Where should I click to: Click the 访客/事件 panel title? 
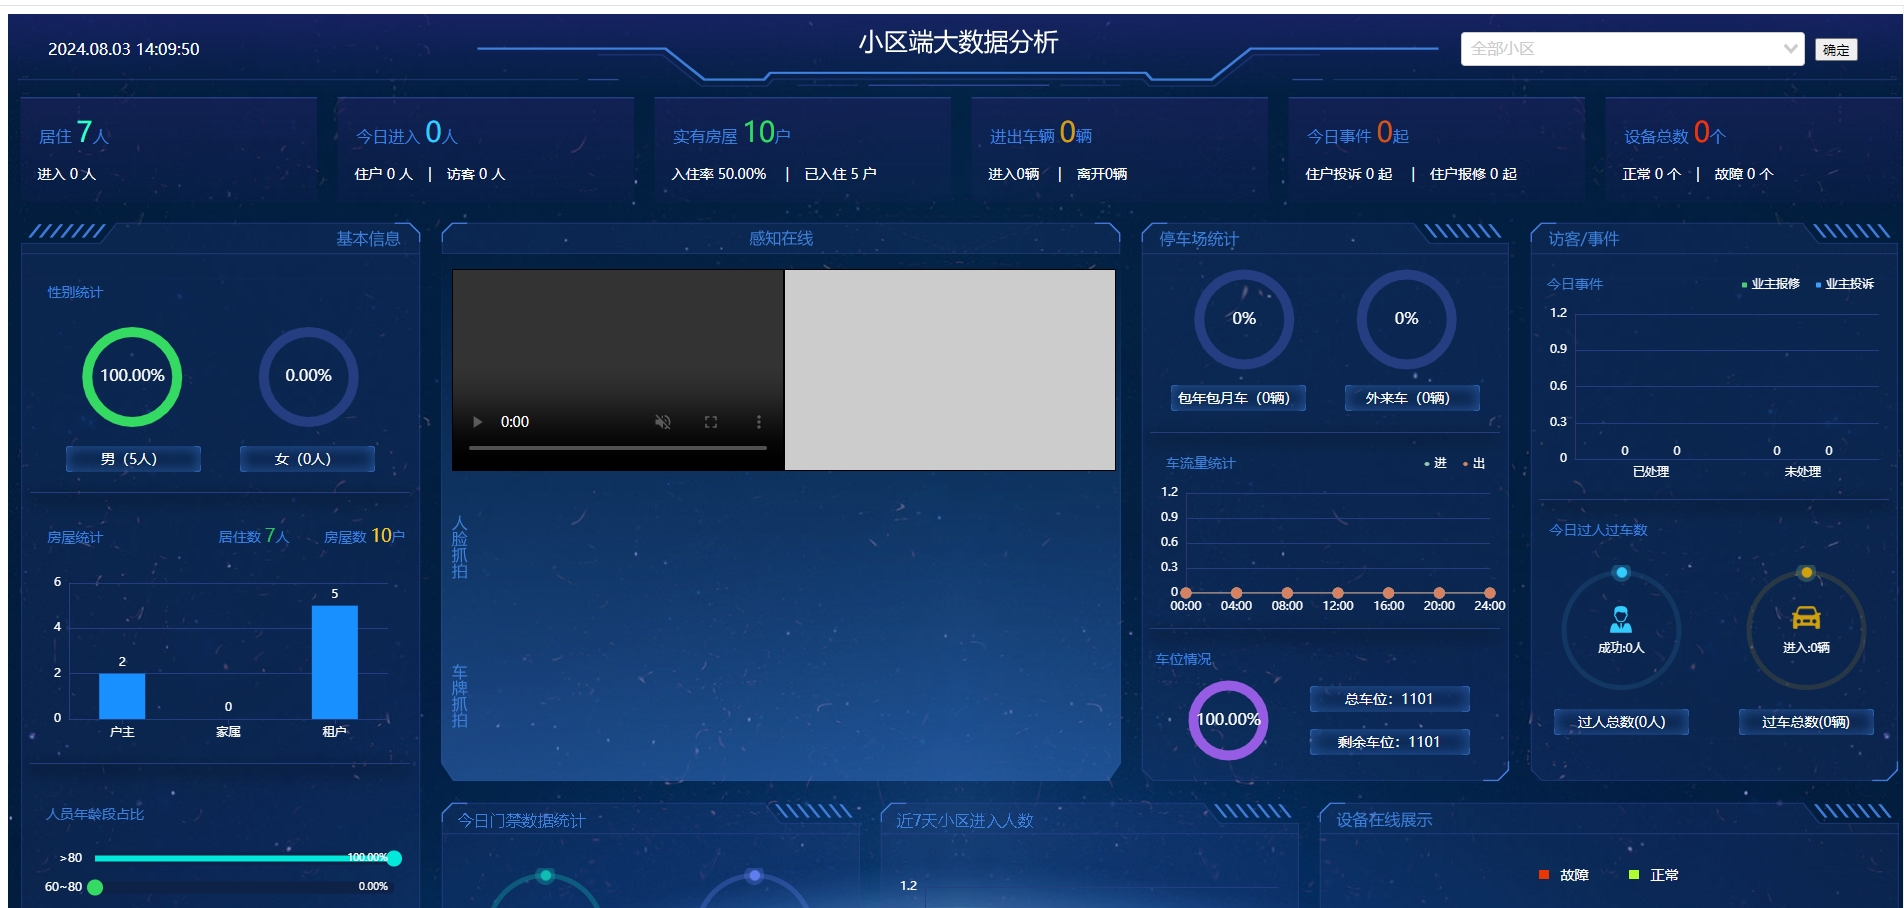[x=1584, y=239]
